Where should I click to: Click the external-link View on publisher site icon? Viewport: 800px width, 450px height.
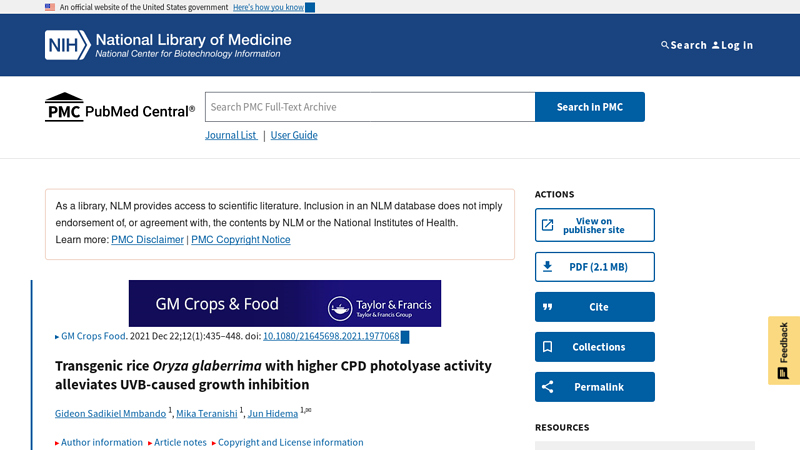pos(547,226)
